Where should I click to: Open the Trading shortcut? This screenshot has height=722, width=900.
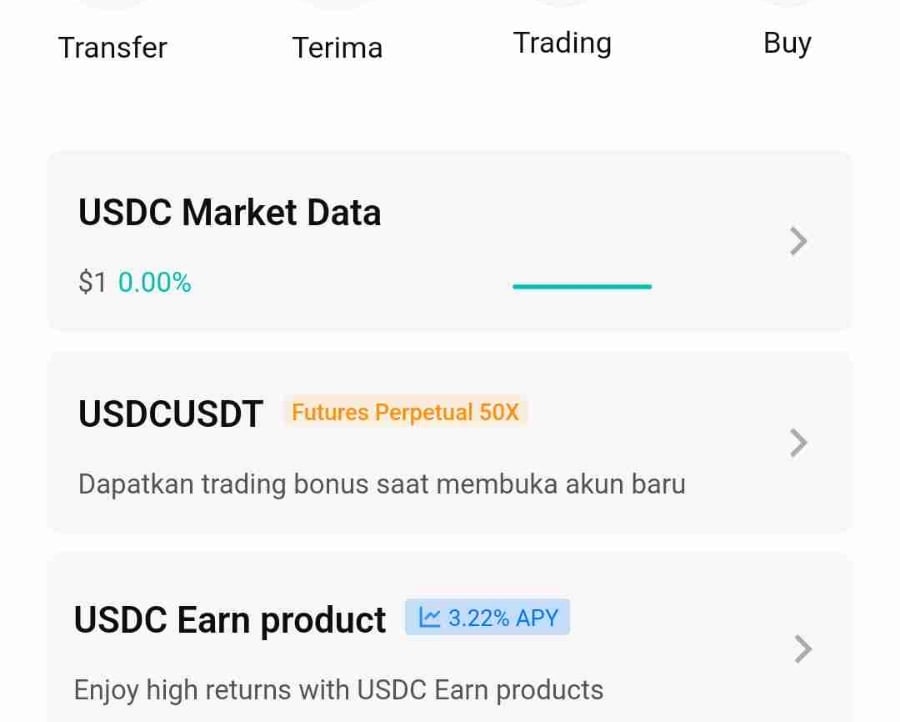(x=562, y=43)
